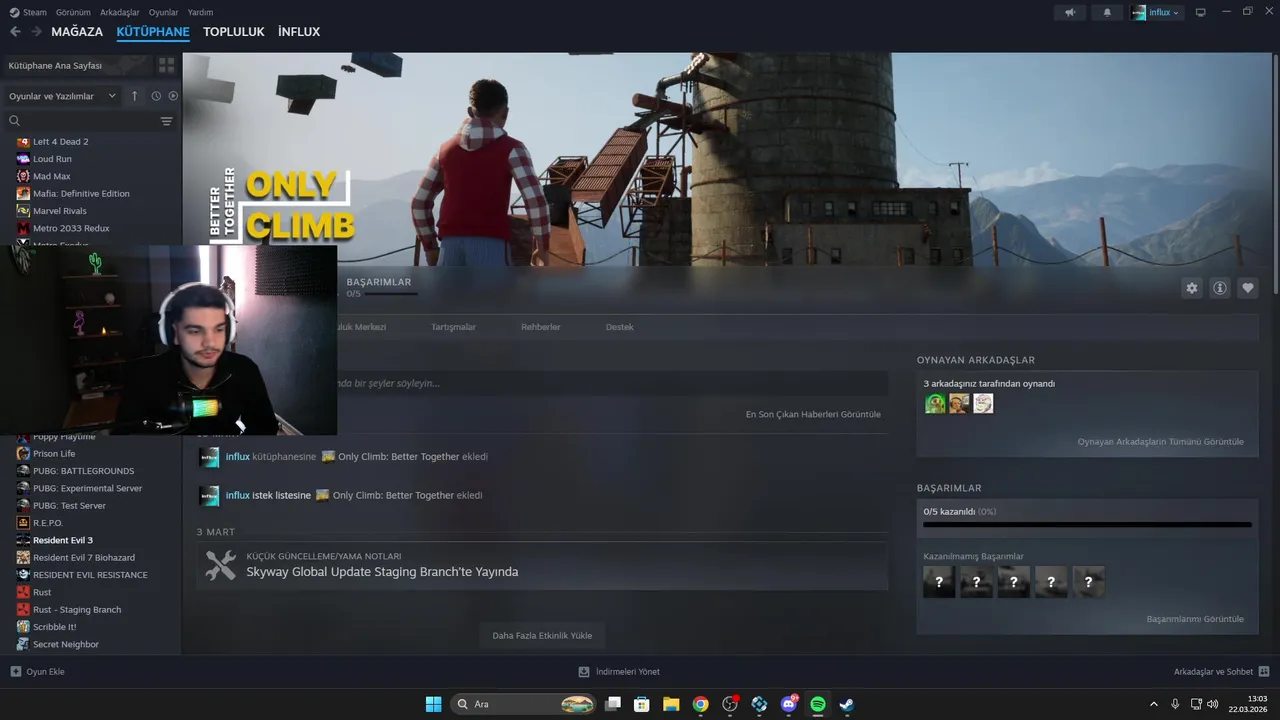
Task: Click the third locked achievement icon
Action: pyautogui.click(x=1014, y=582)
